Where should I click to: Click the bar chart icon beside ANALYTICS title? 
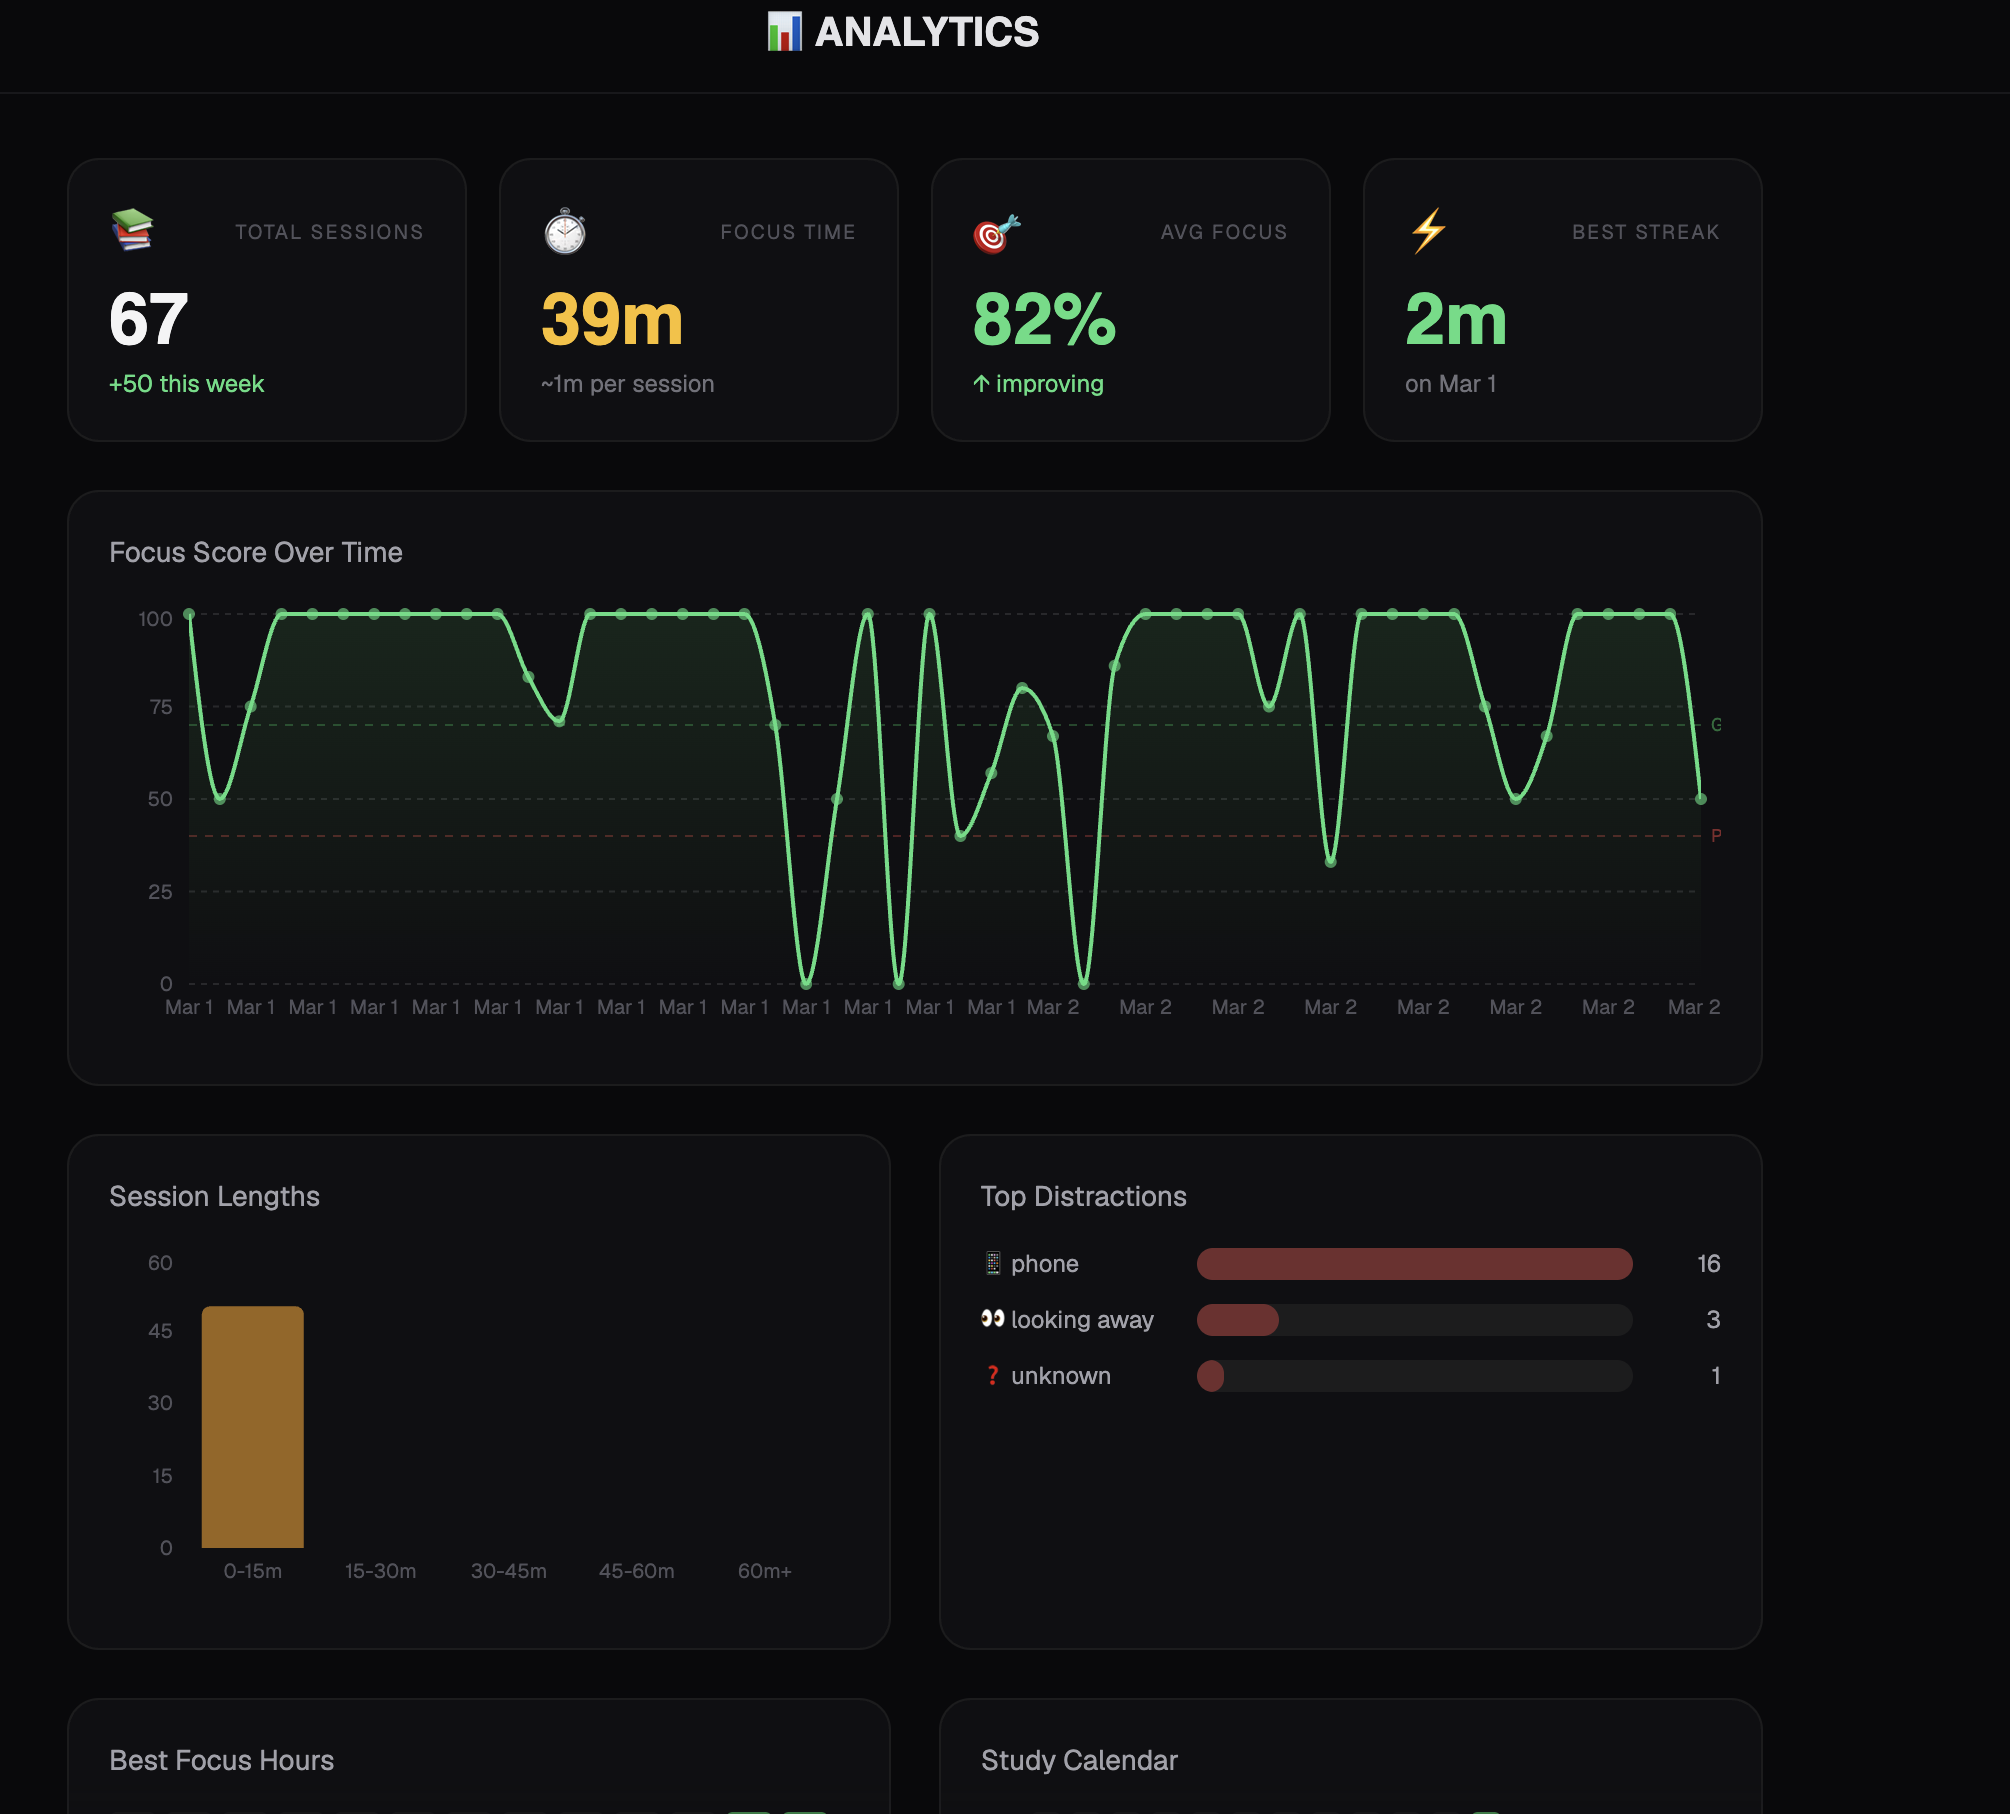[784, 32]
